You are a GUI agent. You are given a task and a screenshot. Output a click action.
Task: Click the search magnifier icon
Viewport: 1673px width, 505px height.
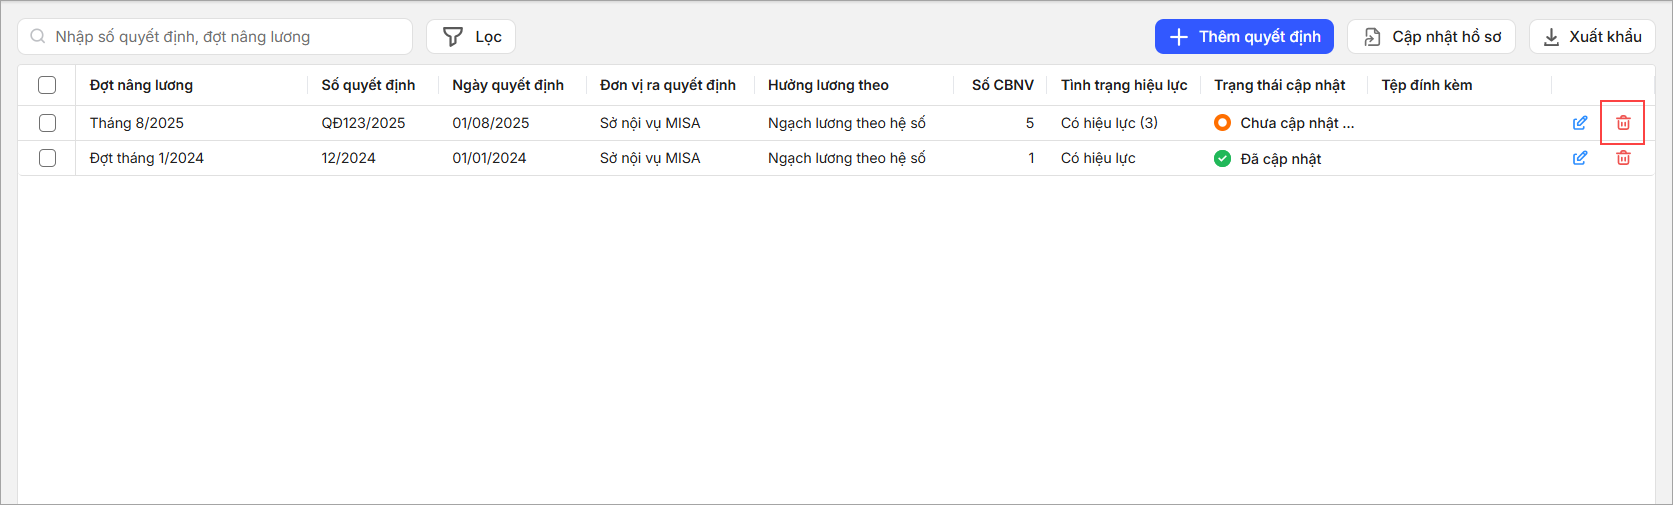(38, 37)
